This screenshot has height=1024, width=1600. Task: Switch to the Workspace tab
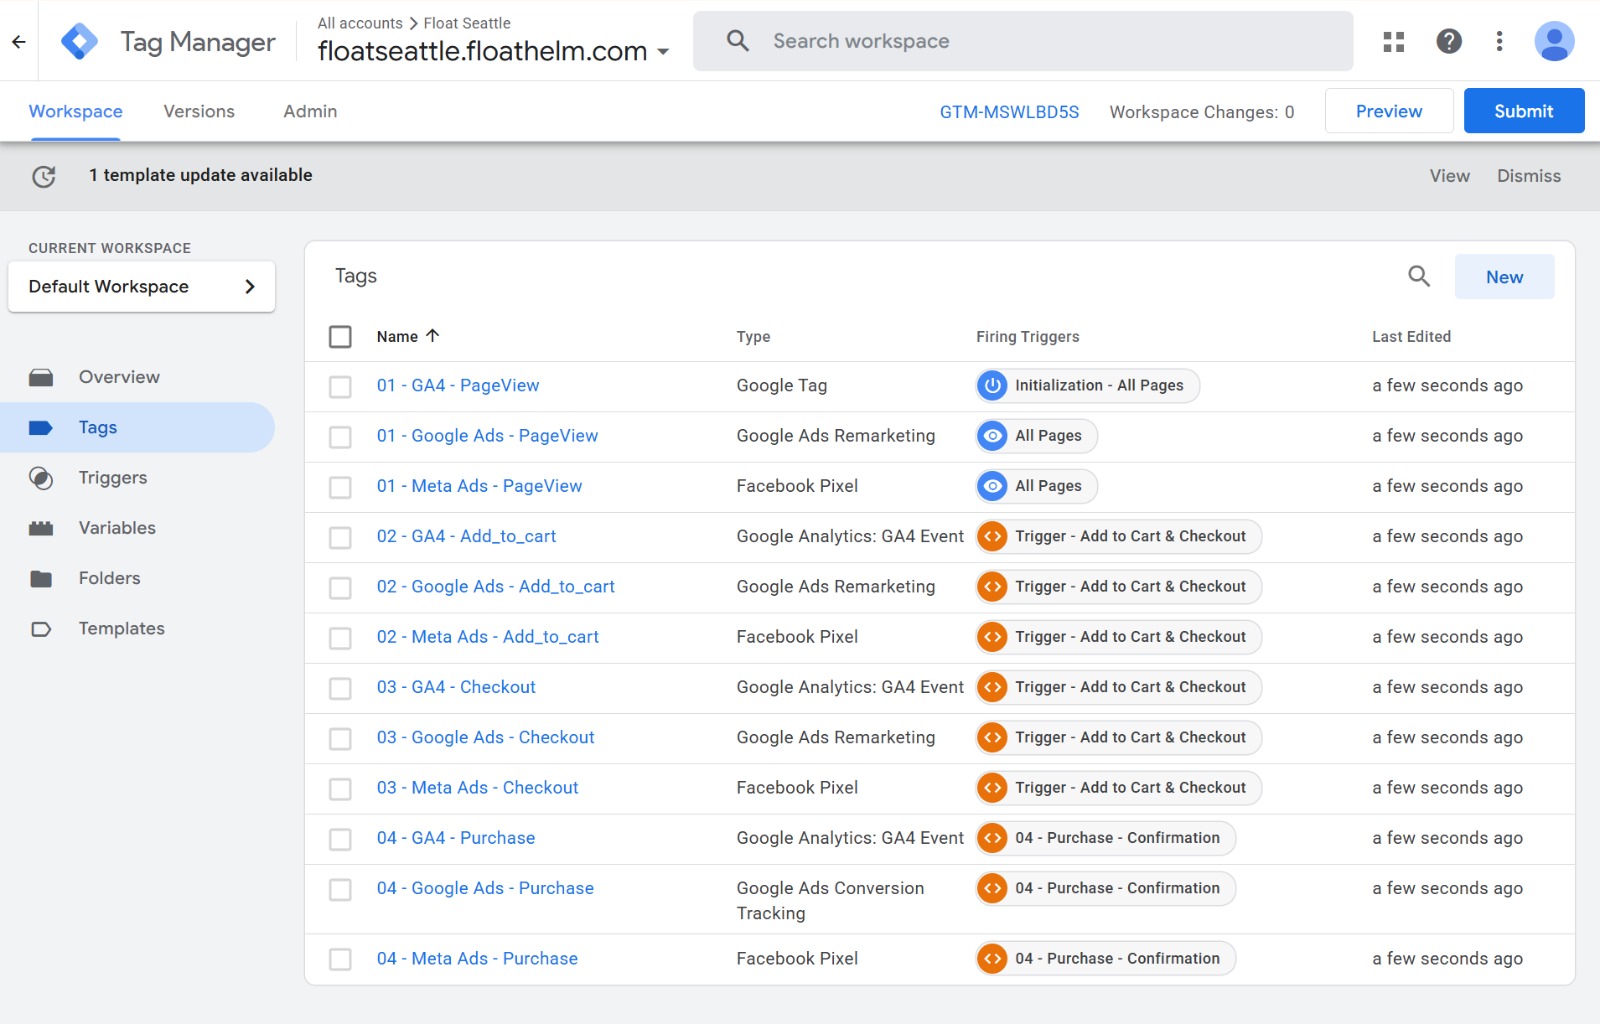[x=75, y=111]
